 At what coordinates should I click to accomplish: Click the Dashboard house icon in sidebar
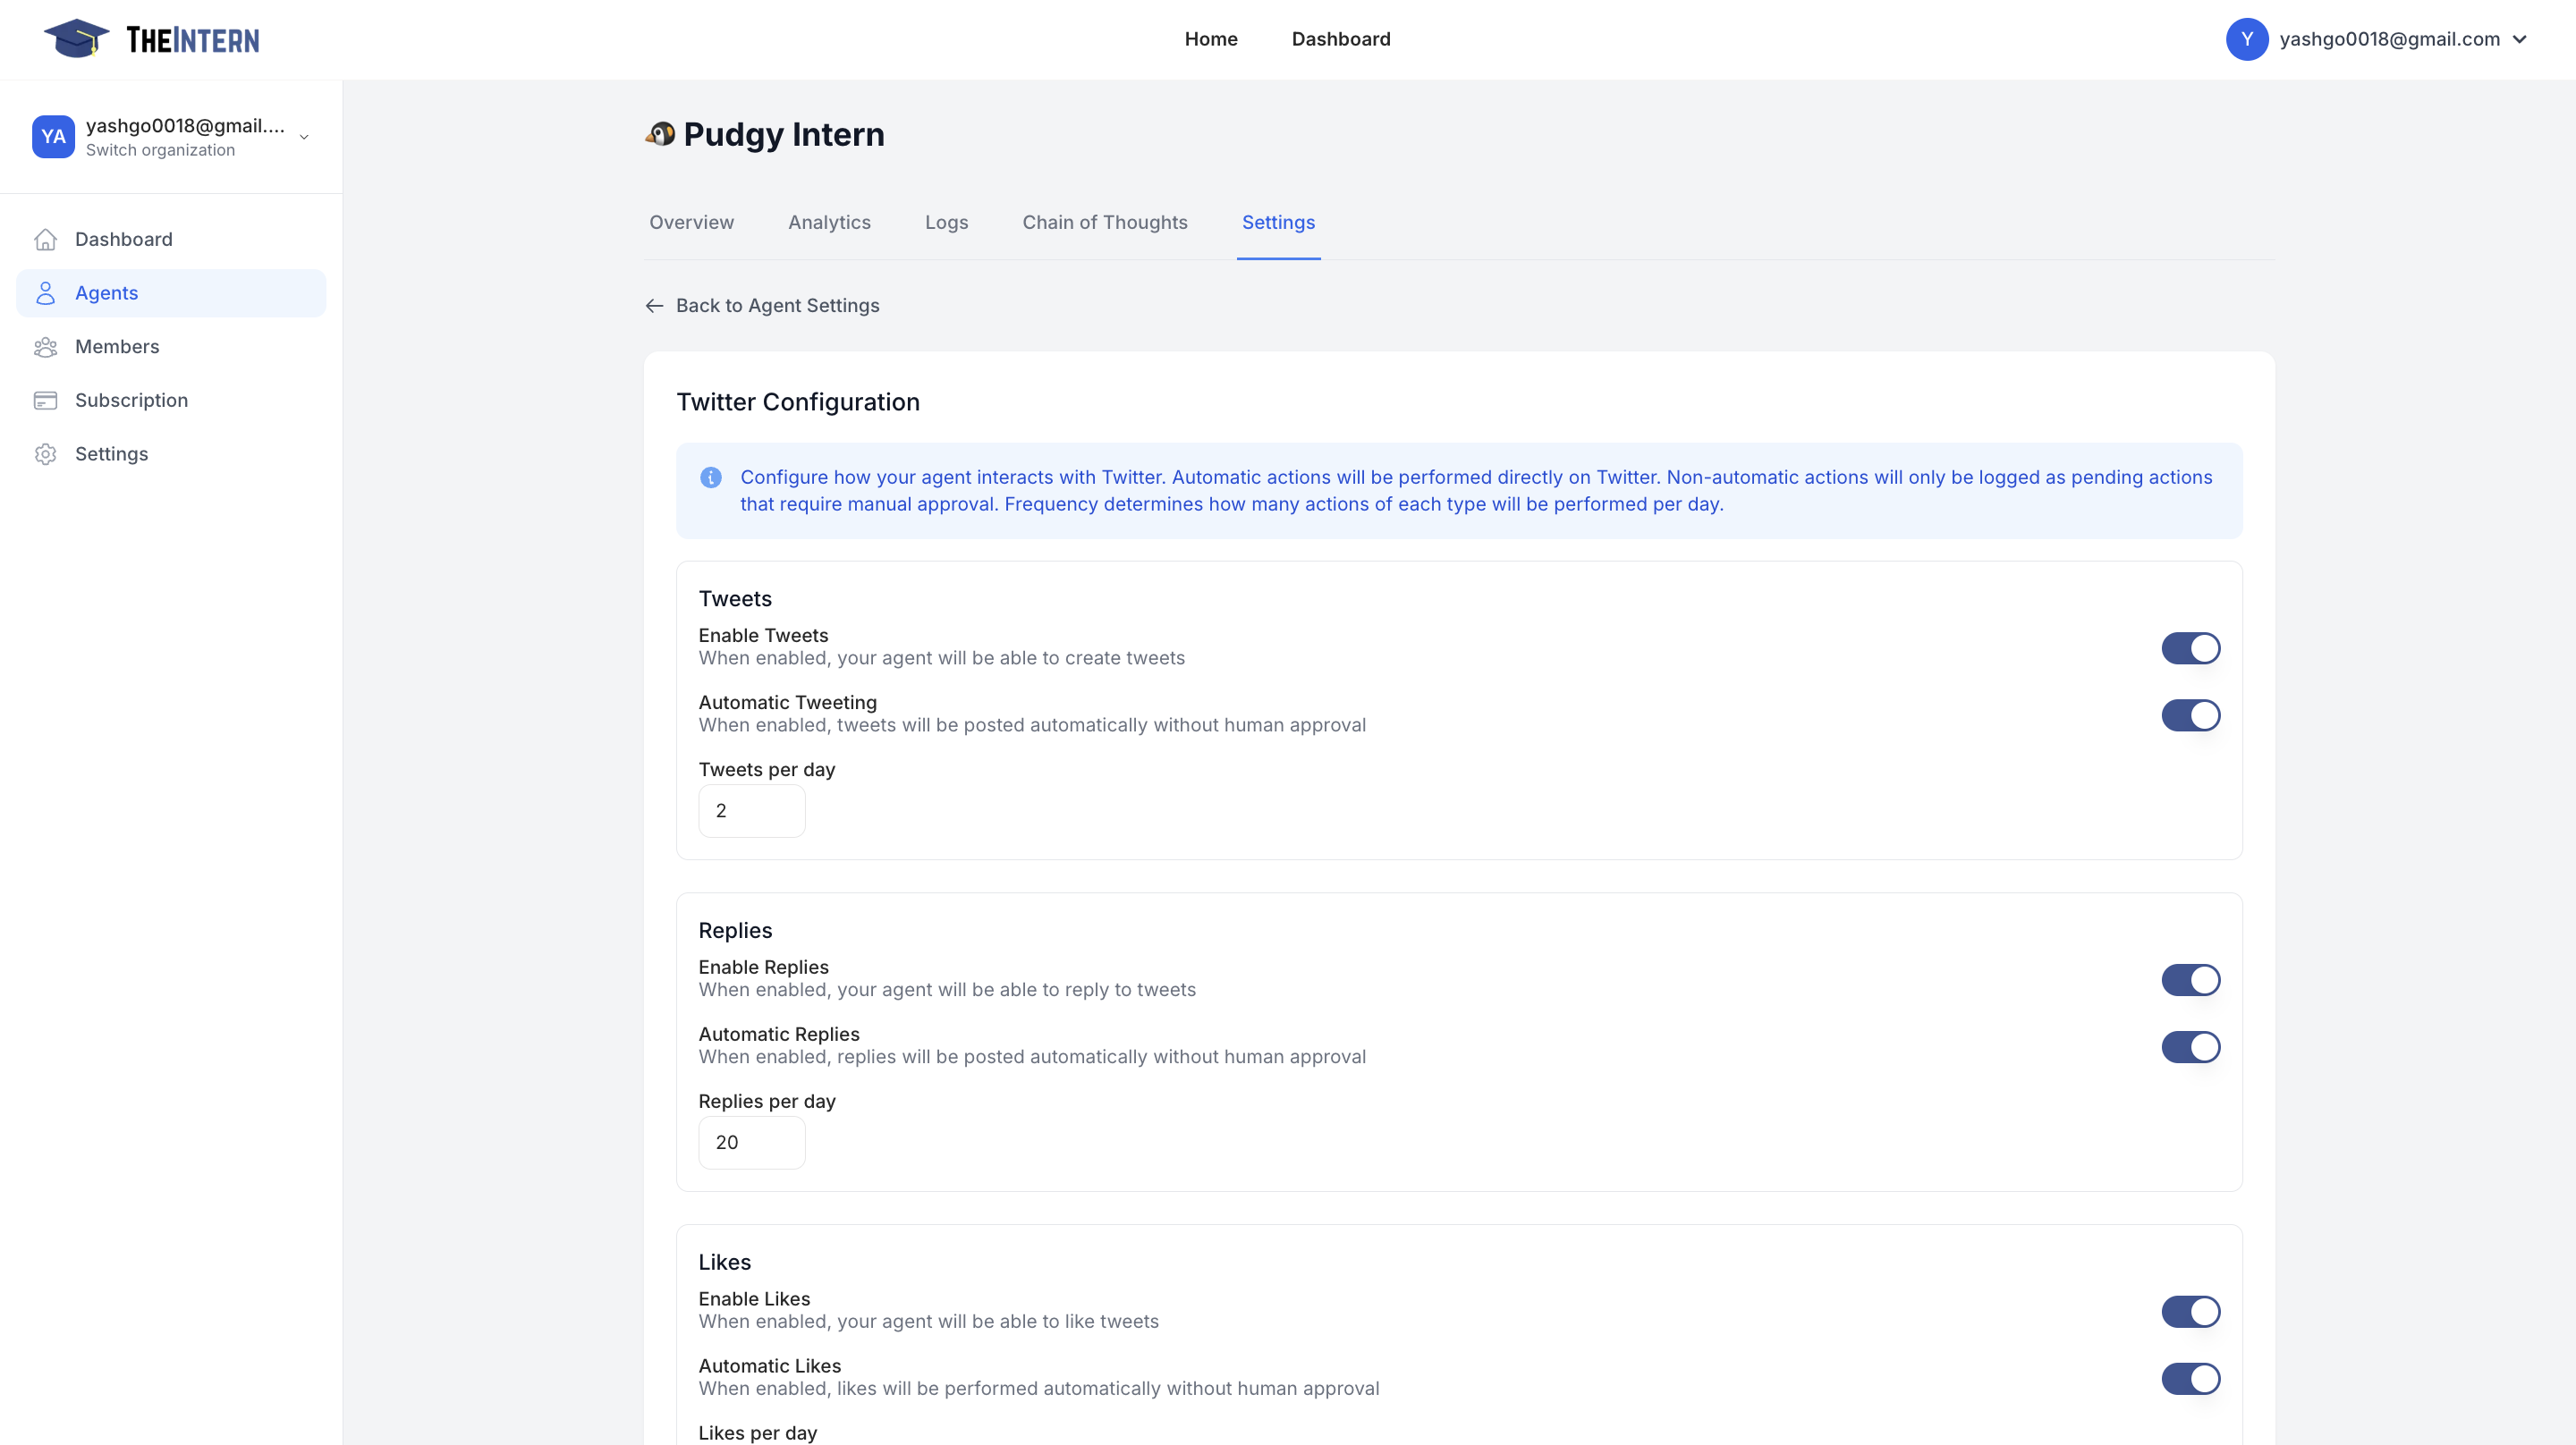click(x=45, y=239)
